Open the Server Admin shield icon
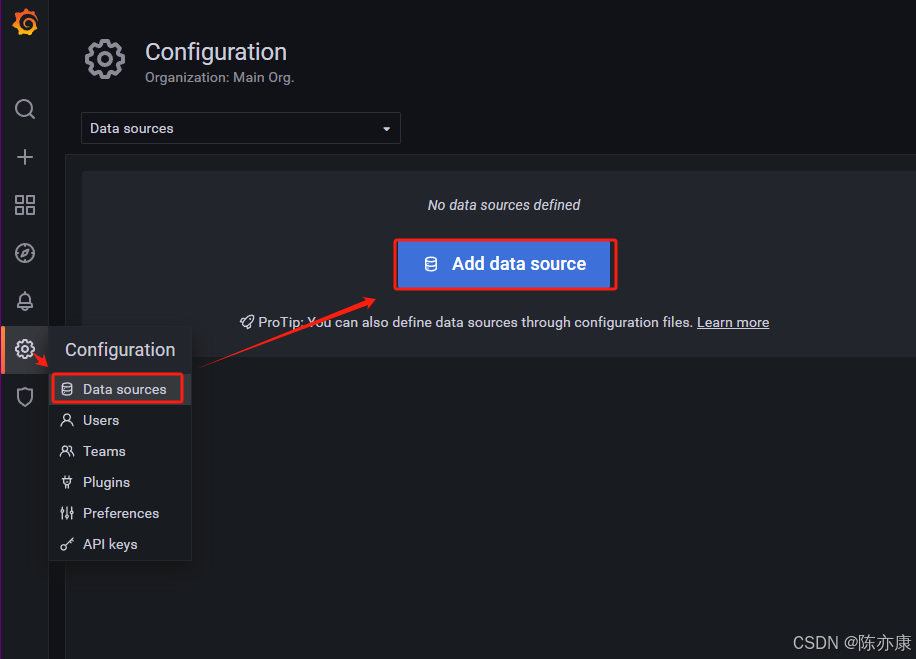 tap(25, 397)
